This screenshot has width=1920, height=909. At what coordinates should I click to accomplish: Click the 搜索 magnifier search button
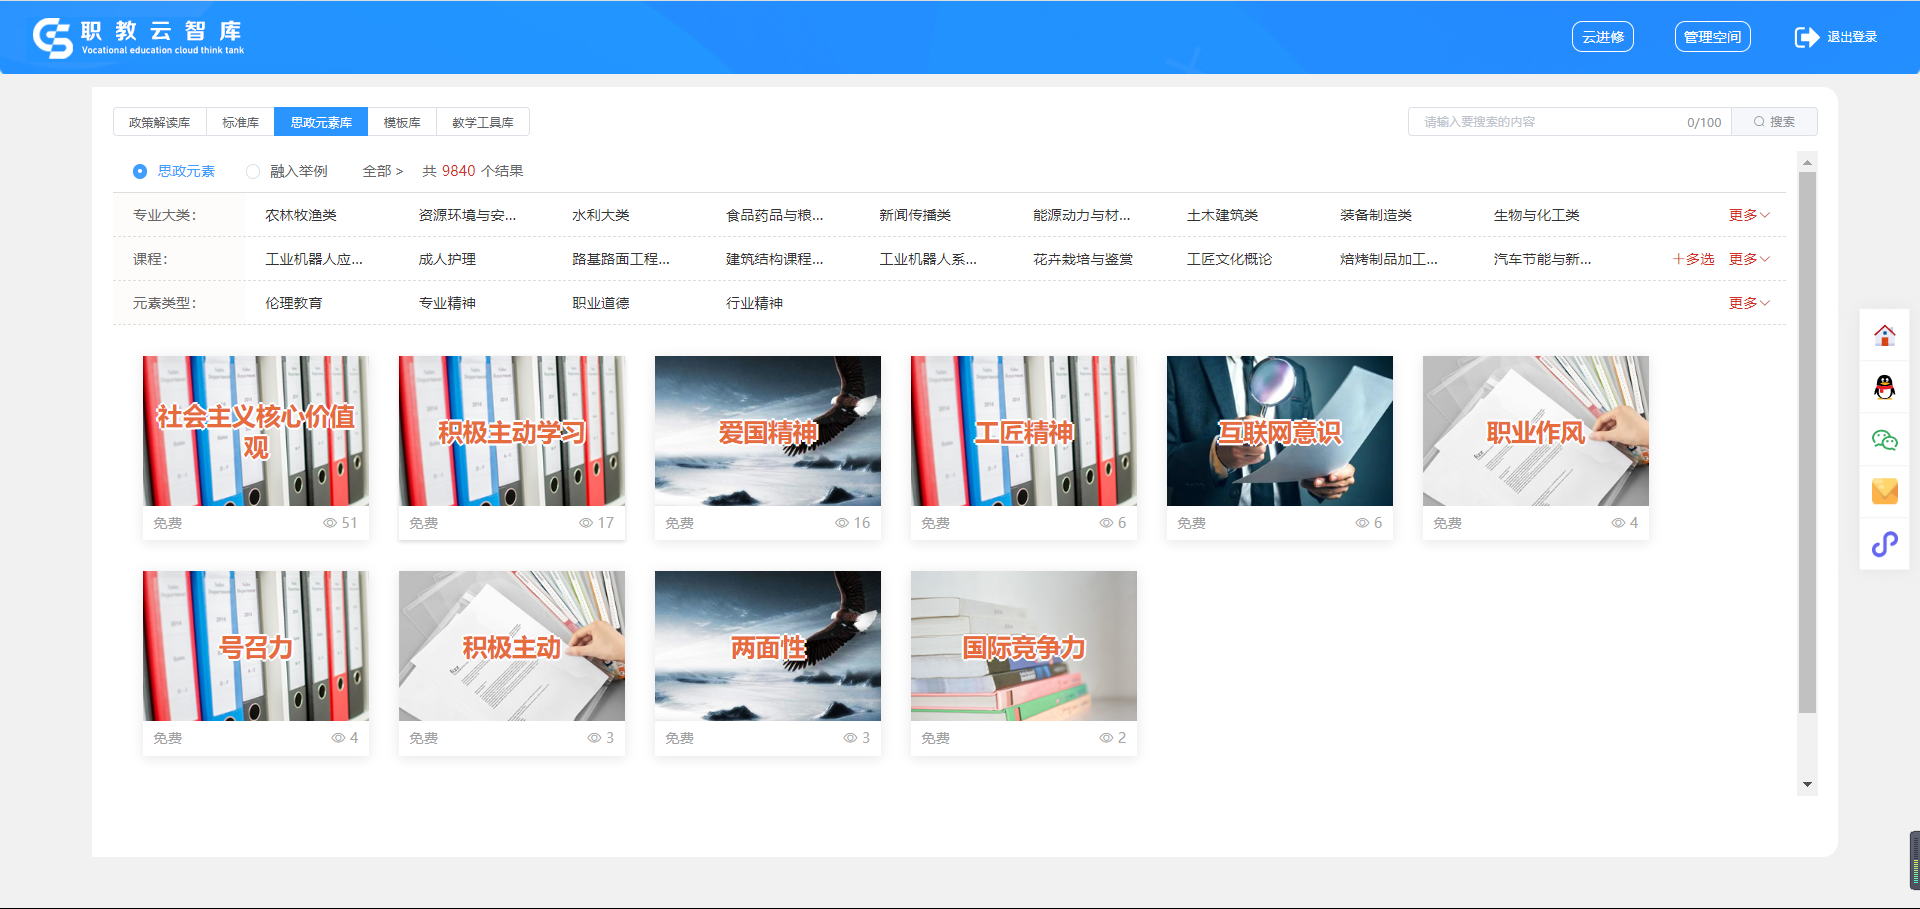click(1774, 122)
